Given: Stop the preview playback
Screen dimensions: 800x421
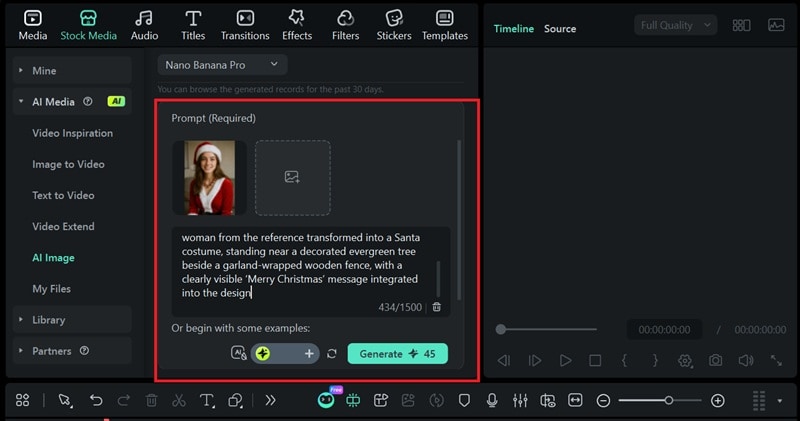Looking at the screenshot, I should [x=595, y=360].
